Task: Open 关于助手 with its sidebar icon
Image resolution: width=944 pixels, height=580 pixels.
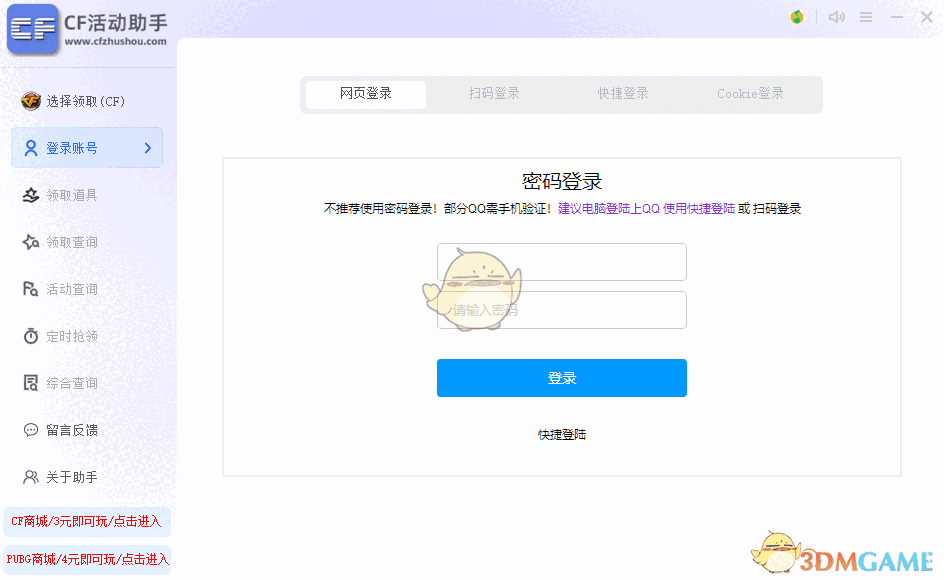Action: click(x=31, y=476)
